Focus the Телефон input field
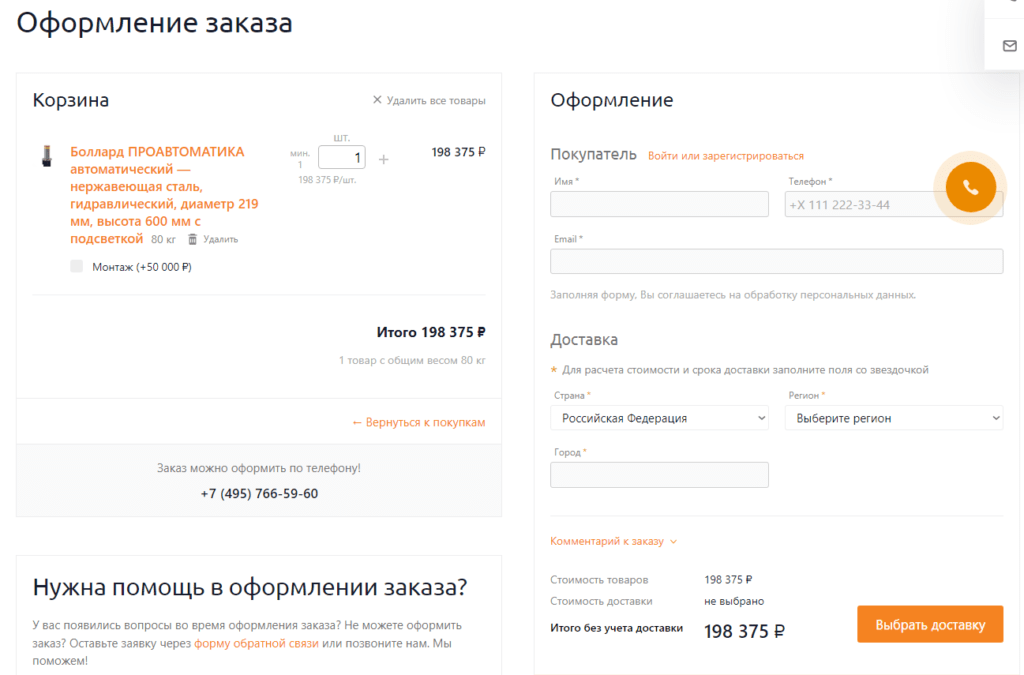 (893, 204)
